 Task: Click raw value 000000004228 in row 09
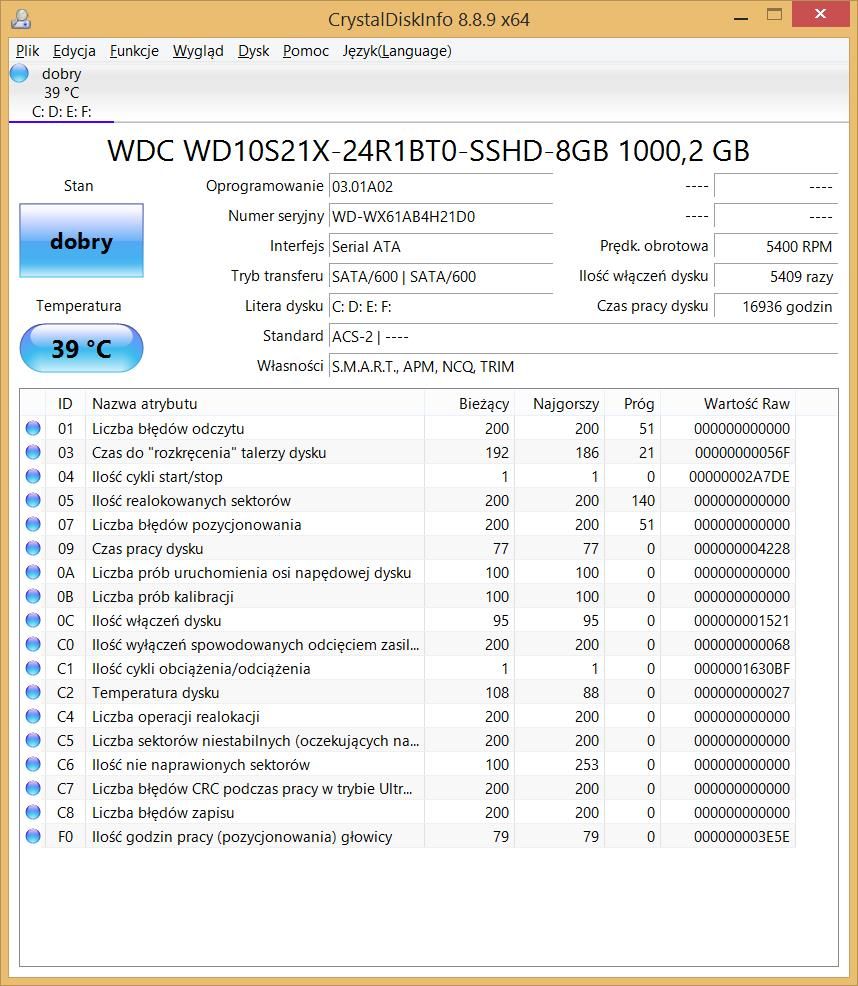742,549
